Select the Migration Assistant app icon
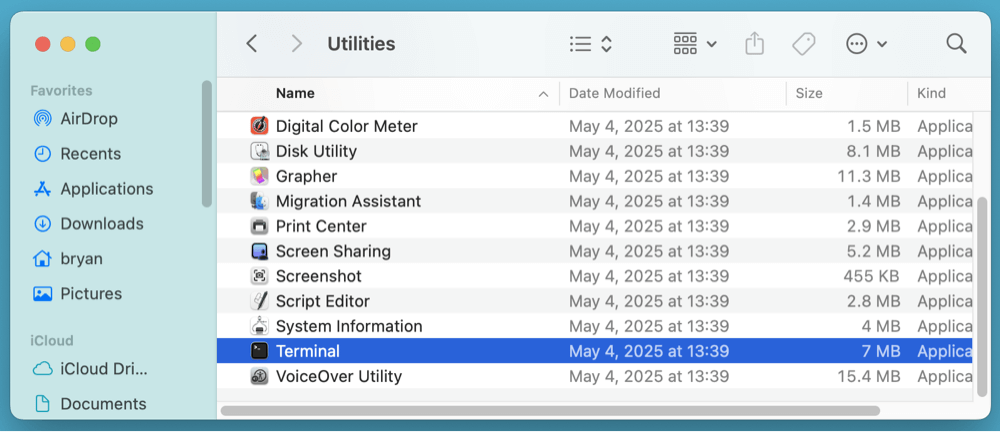Image resolution: width=1000 pixels, height=432 pixels. [260, 201]
